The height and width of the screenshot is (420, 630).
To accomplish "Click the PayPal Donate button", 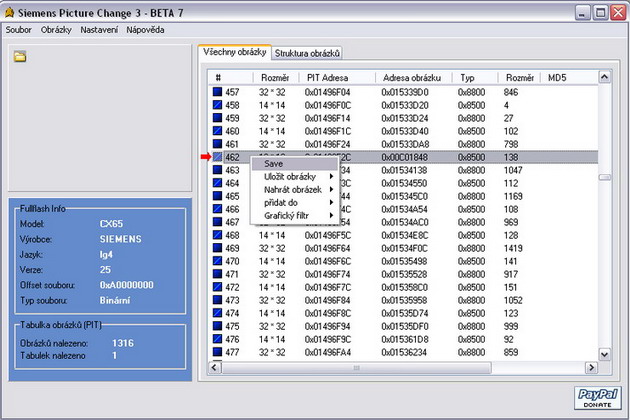I will click(597, 398).
